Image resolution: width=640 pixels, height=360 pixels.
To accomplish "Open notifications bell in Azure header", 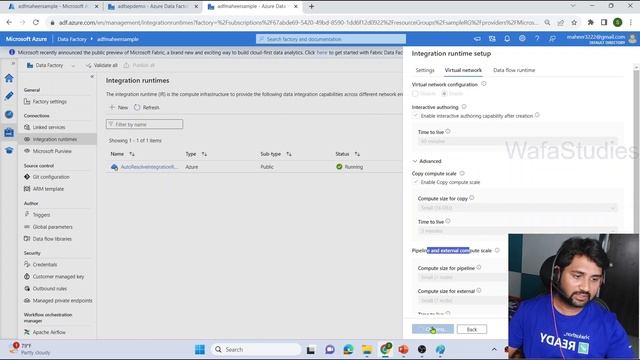I will coord(507,38).
